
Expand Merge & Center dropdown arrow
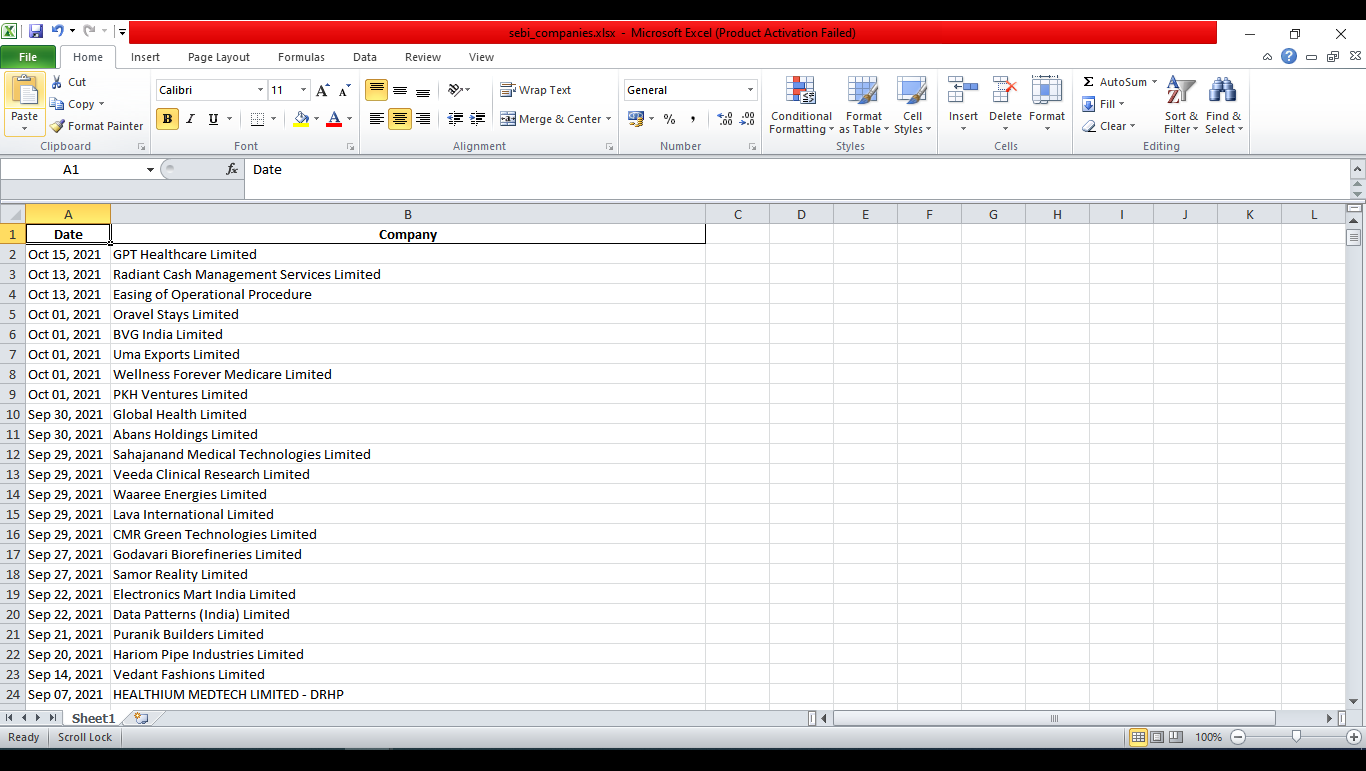tap(609, 119)
